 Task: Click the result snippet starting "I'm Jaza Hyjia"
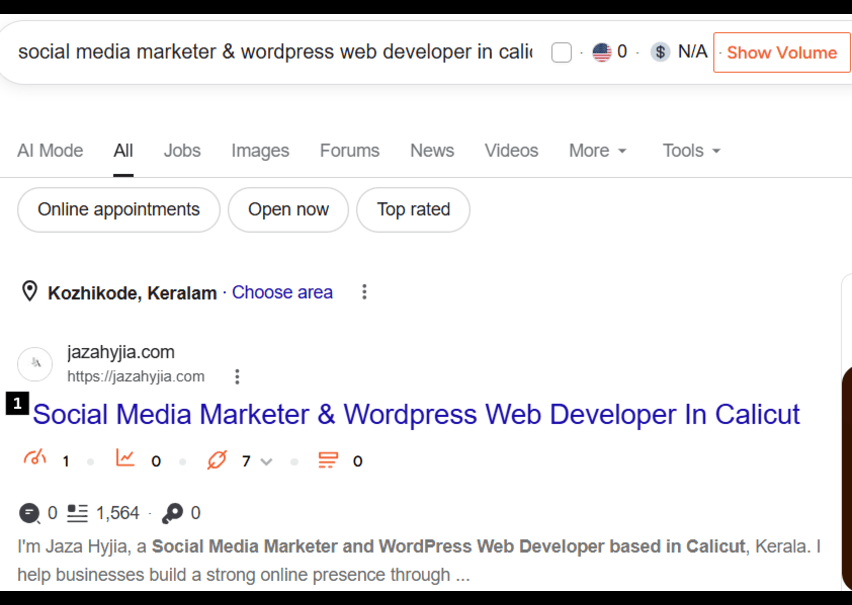tap(419, 560)
